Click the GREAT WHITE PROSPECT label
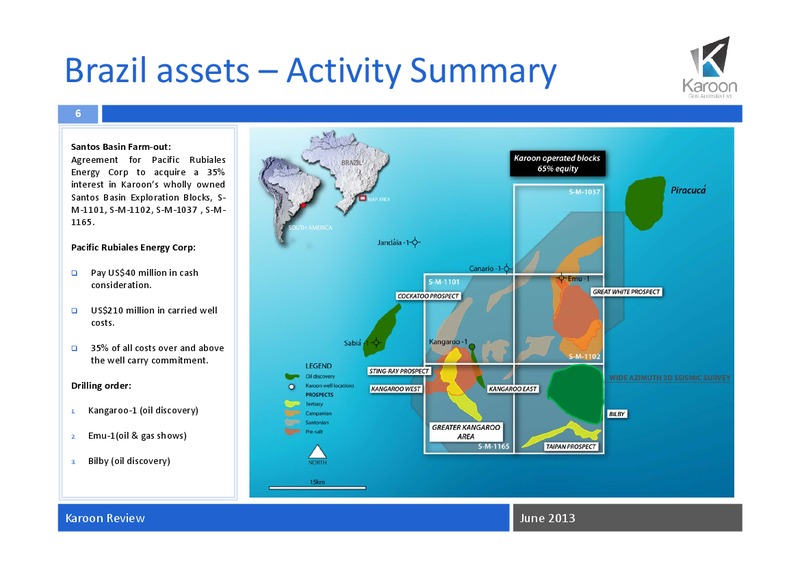This screenshot has height=566, width=800. (627, 292)
